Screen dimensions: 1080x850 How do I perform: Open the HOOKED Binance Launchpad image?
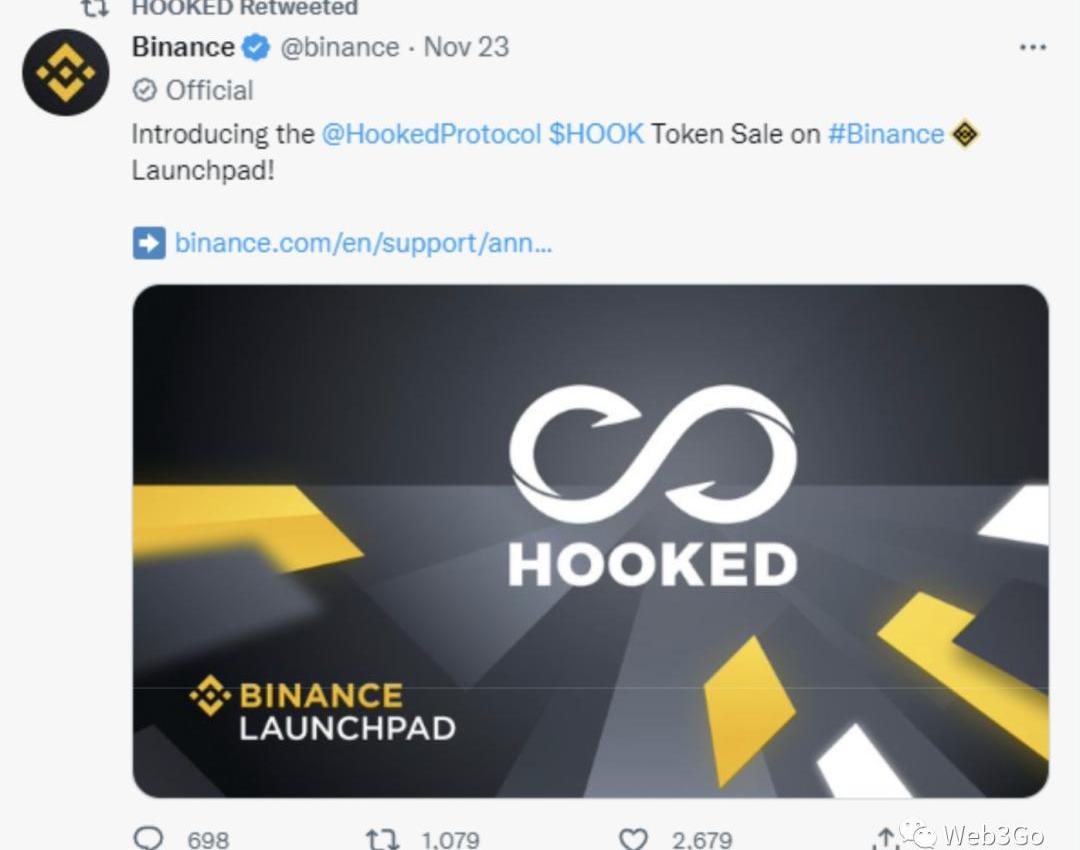point(590,540)
